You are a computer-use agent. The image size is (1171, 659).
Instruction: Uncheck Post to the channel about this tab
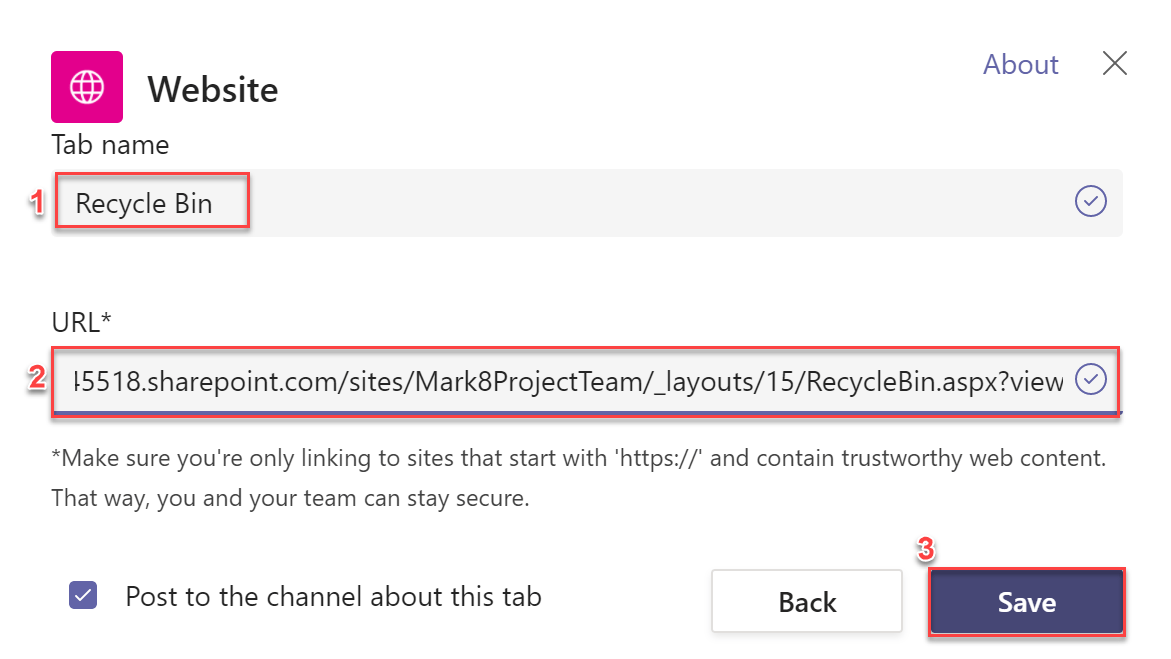[x=83, y=595]
